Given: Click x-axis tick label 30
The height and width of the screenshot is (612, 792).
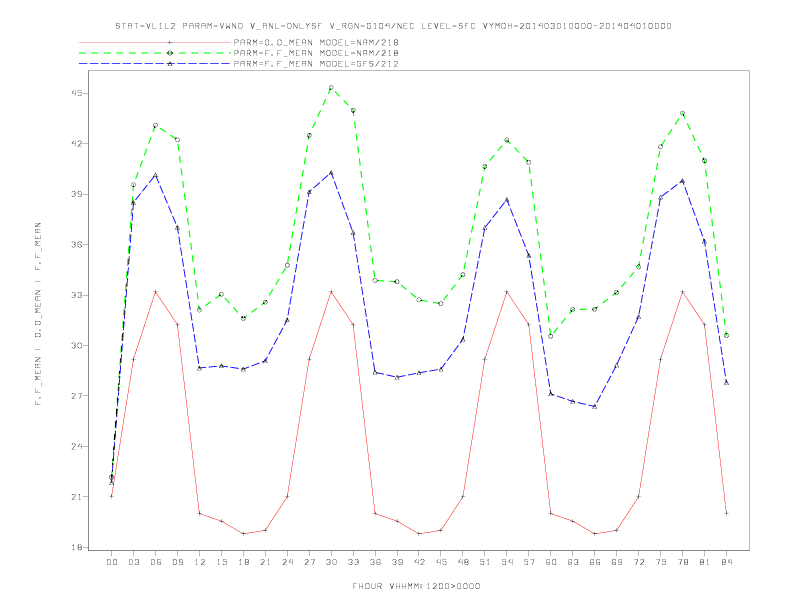Looking at the screenshot, I should tap(331, 562).
